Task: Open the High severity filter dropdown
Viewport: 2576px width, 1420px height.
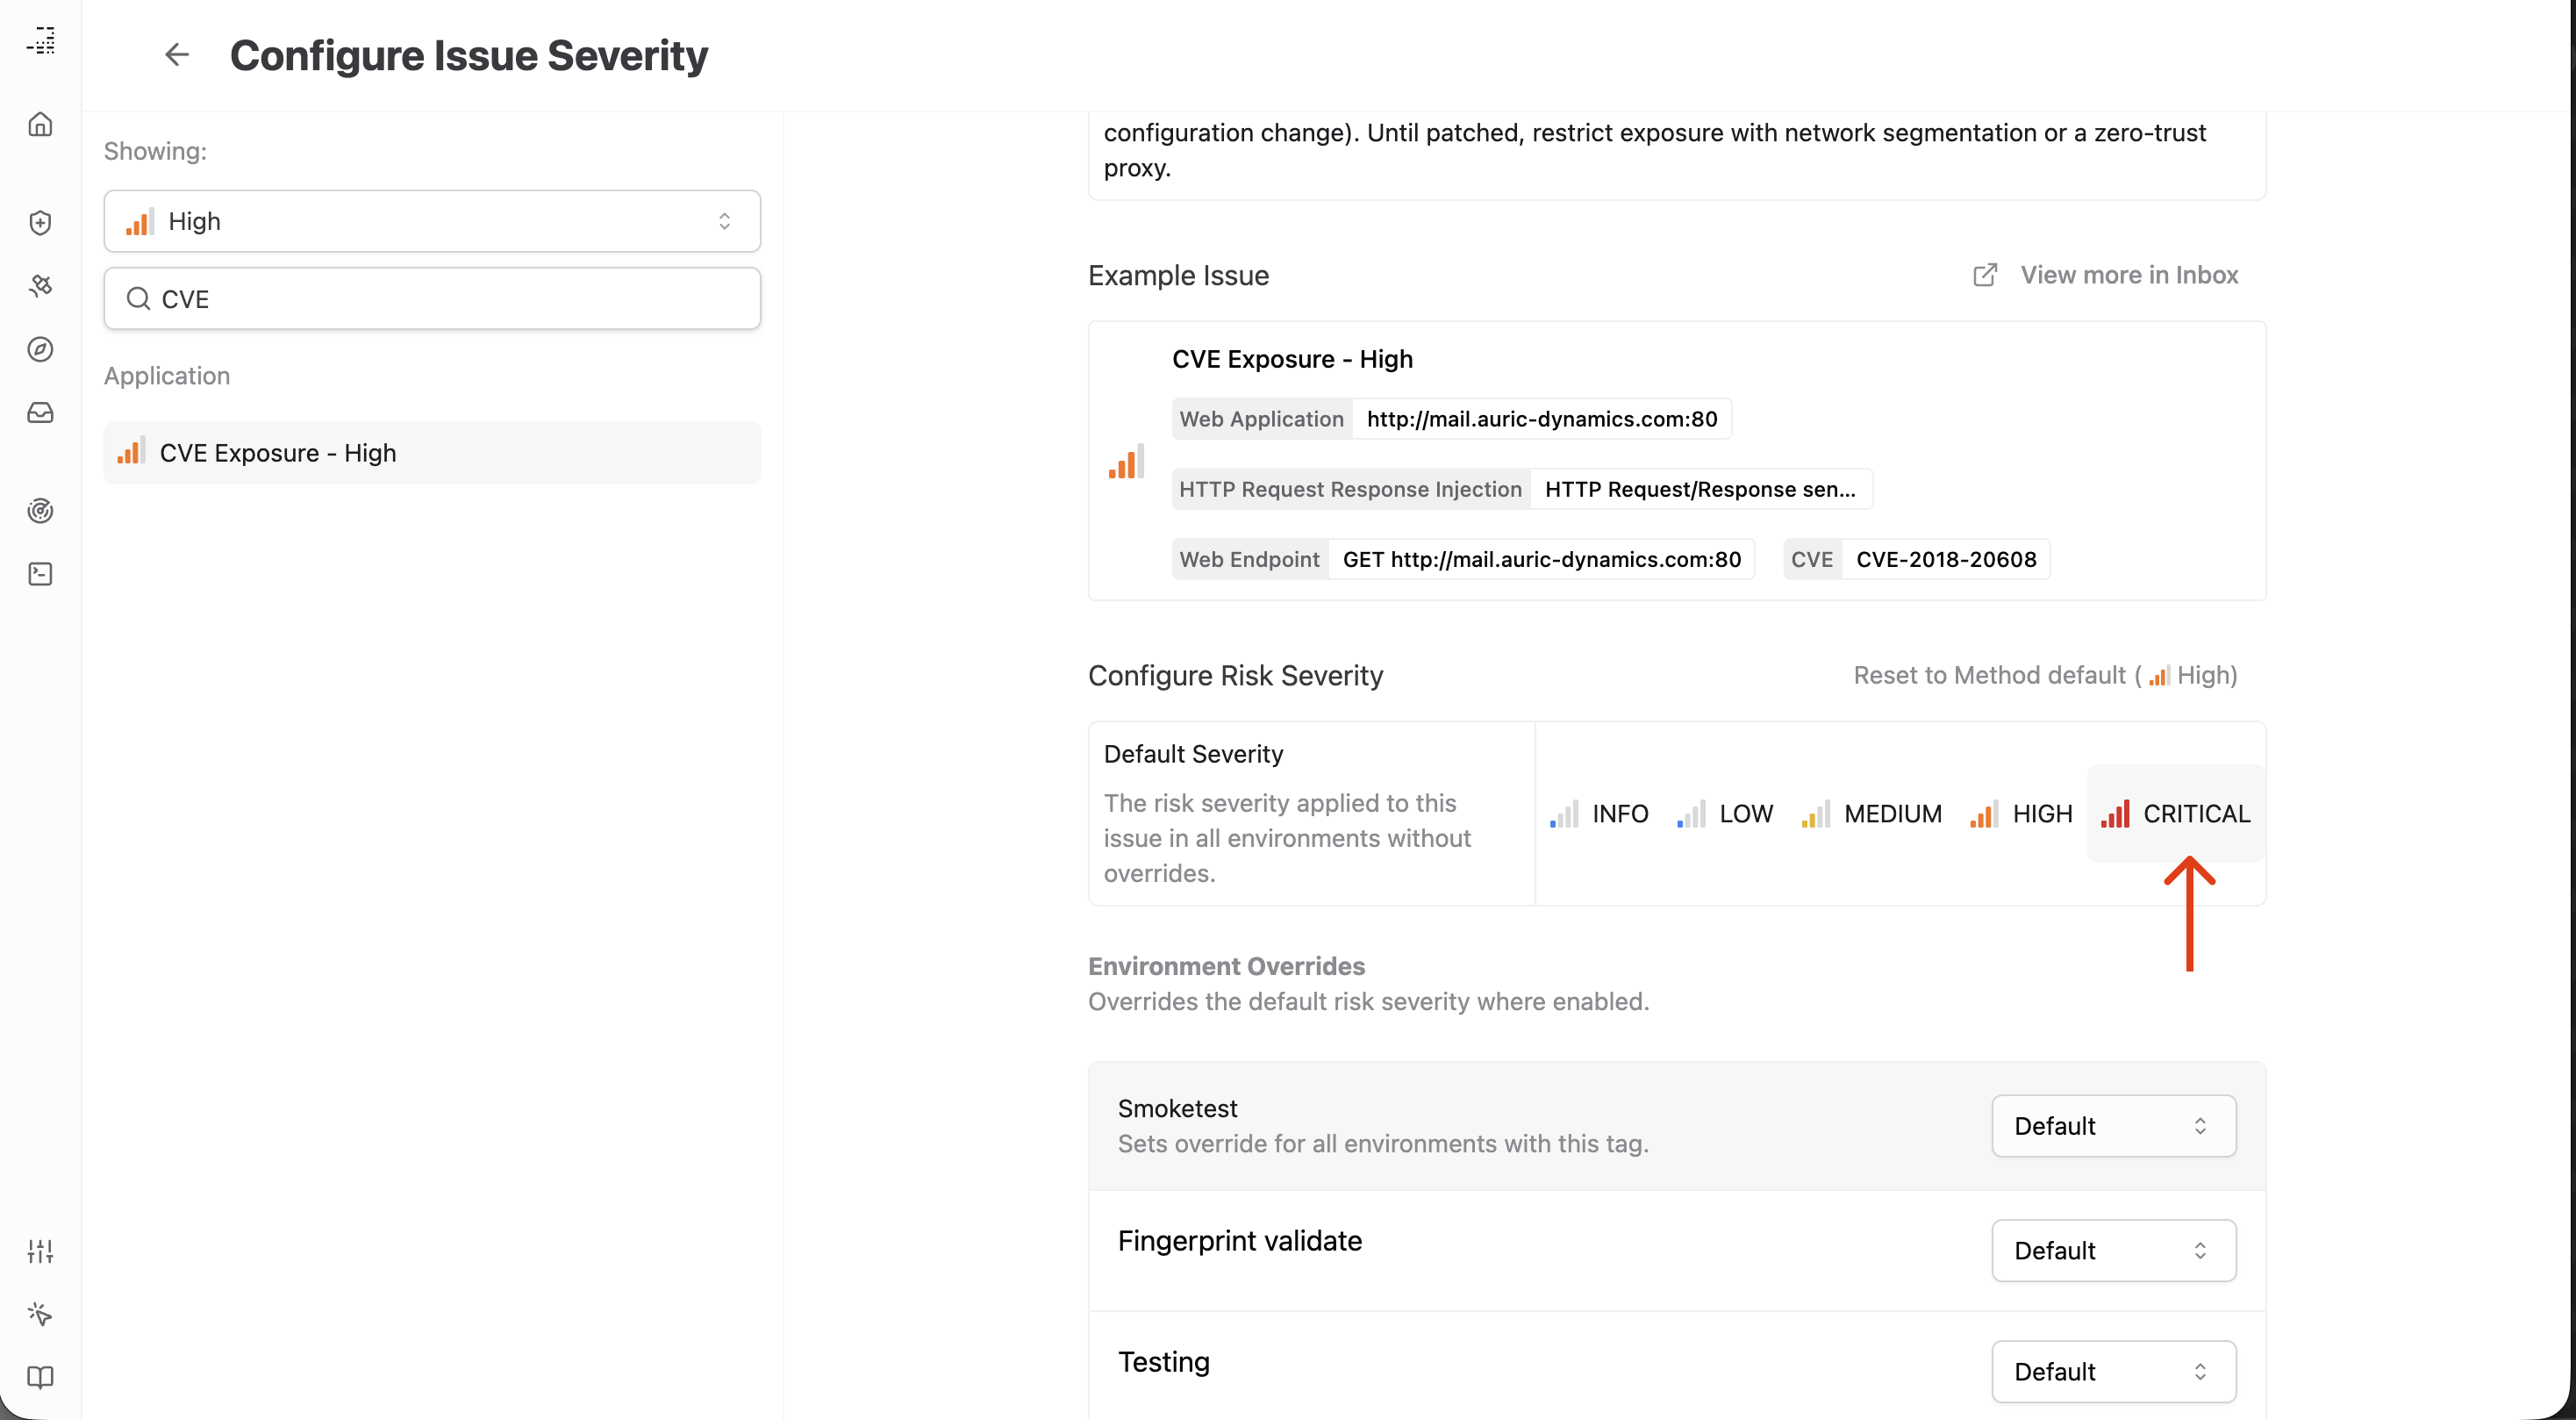Action: (432, 221)
